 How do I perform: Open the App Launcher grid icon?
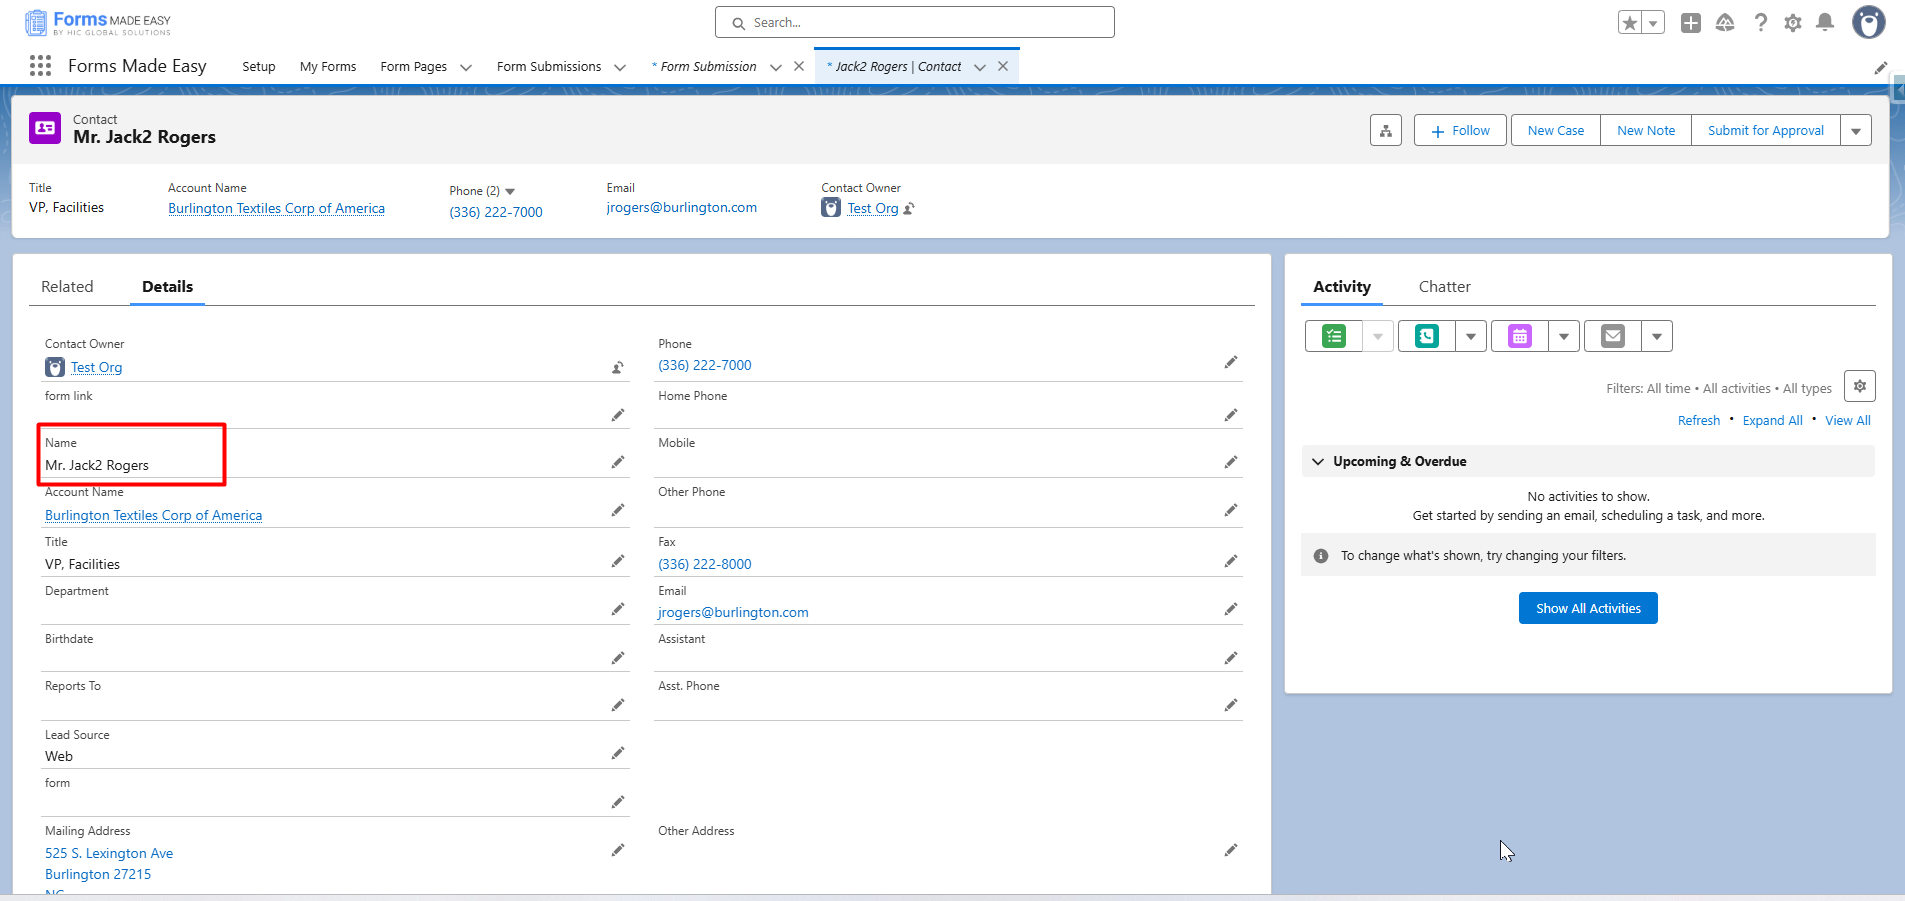[x=40, y=66]
